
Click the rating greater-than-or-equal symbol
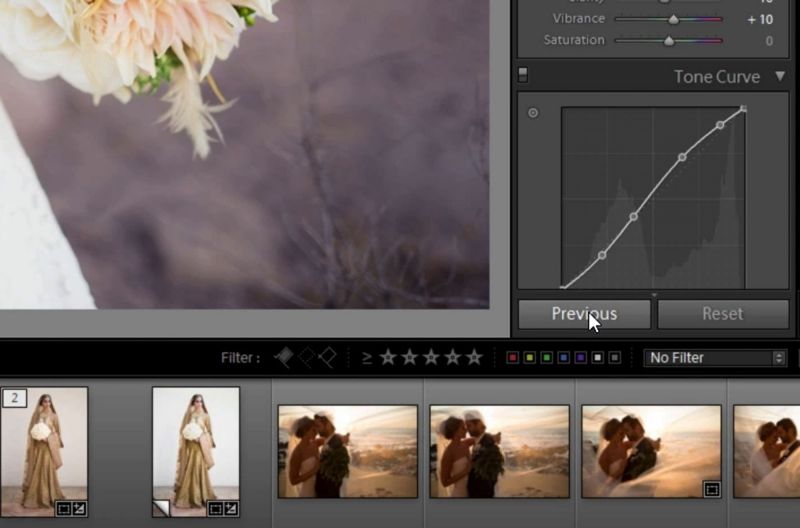[366, 358]
